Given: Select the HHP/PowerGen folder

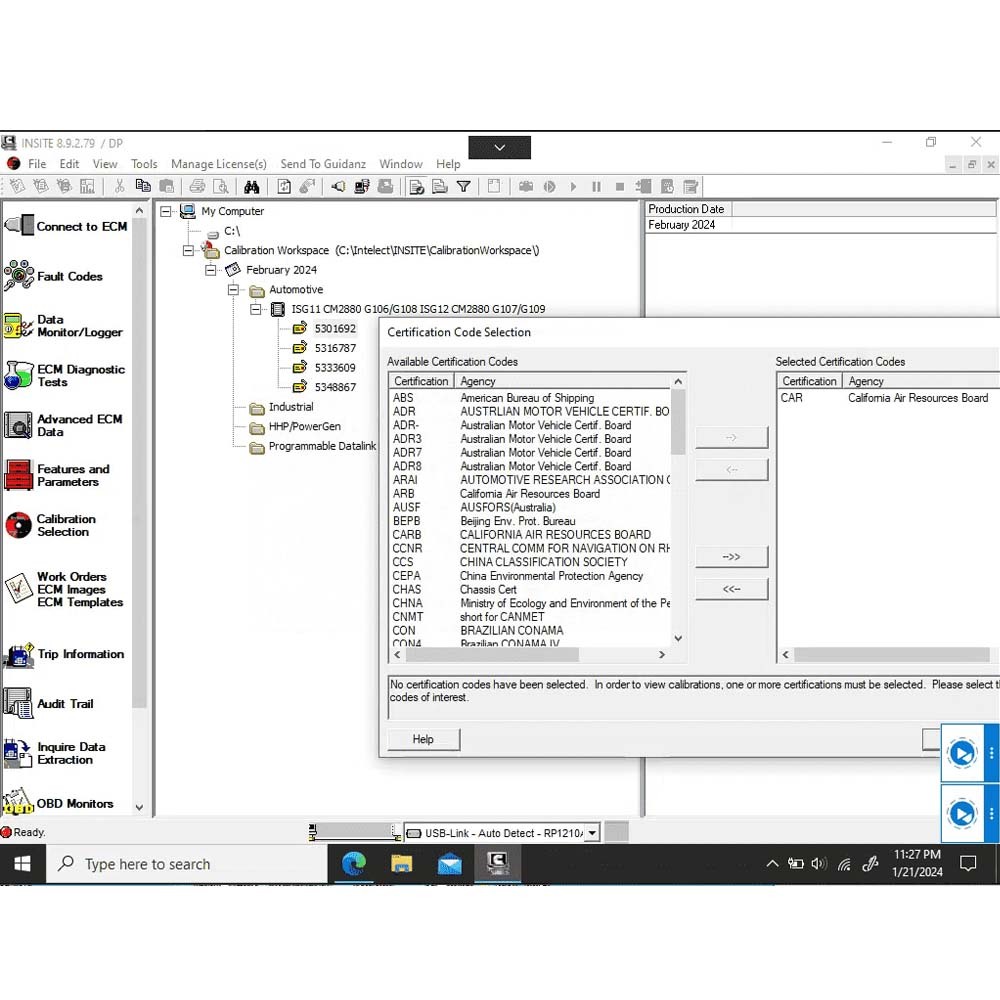Looking at the screenshot, I should [304, 427].
